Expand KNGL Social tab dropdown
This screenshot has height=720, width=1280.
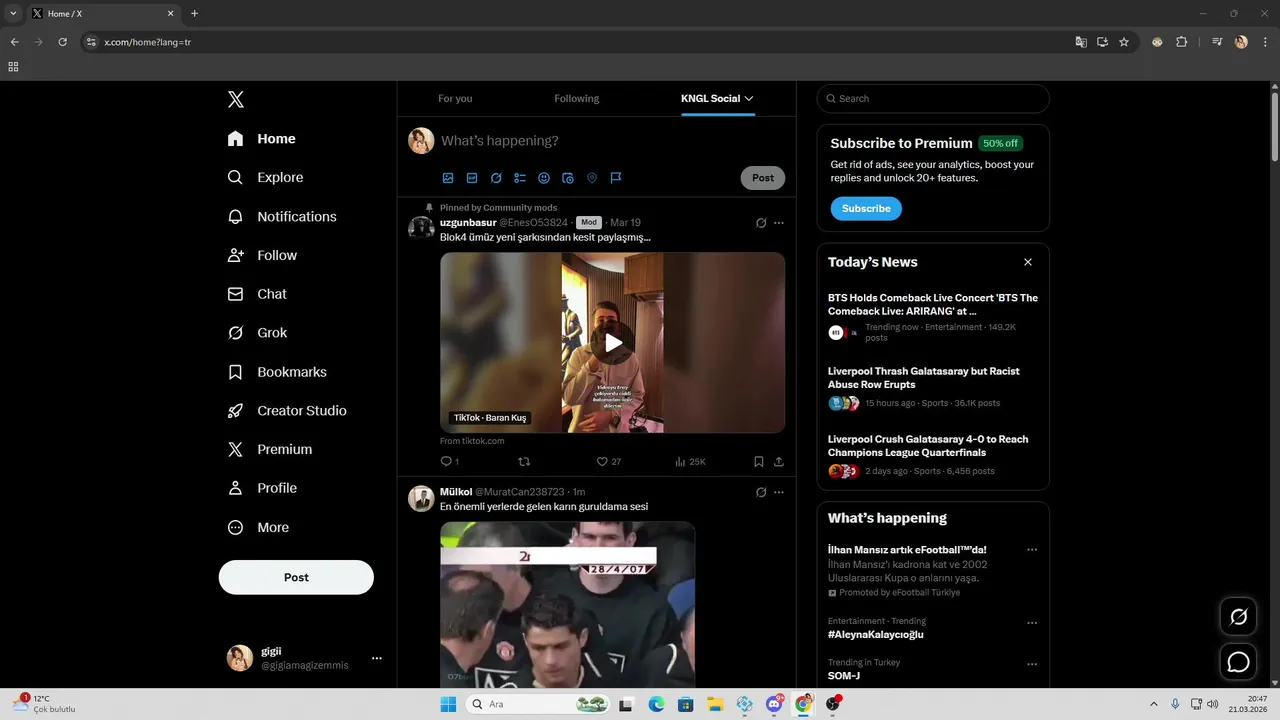pos(749,98)
